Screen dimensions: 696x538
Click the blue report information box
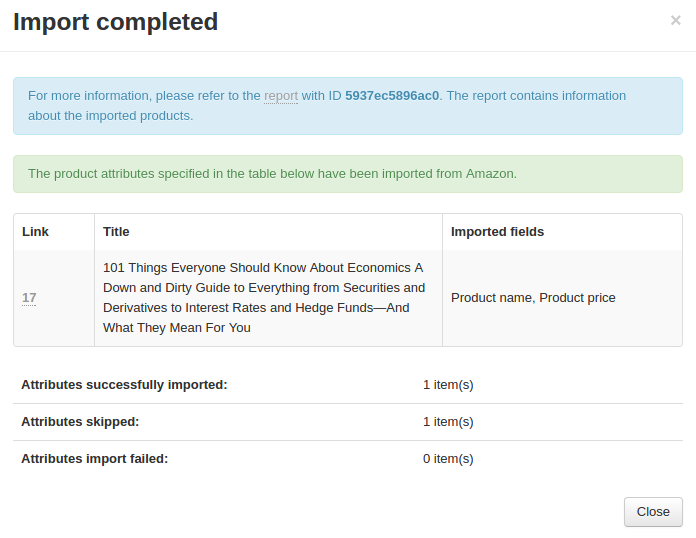348,106
